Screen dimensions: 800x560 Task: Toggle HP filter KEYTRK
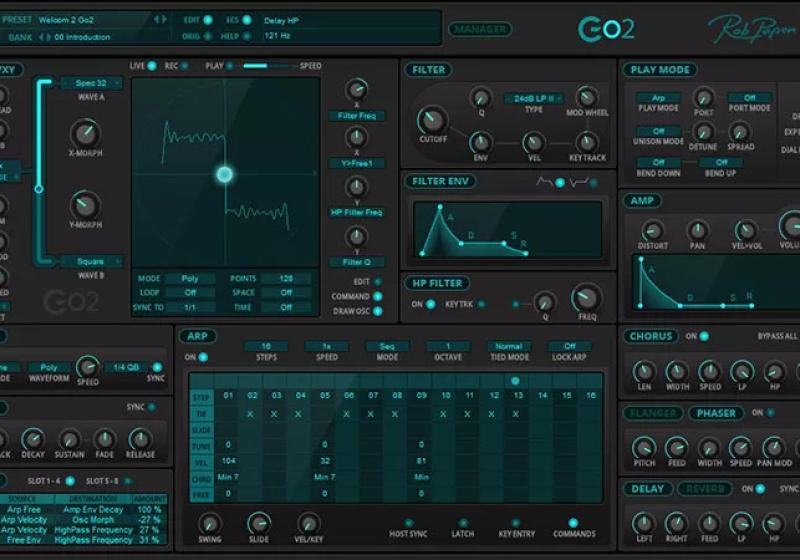[x=481, y=304]
